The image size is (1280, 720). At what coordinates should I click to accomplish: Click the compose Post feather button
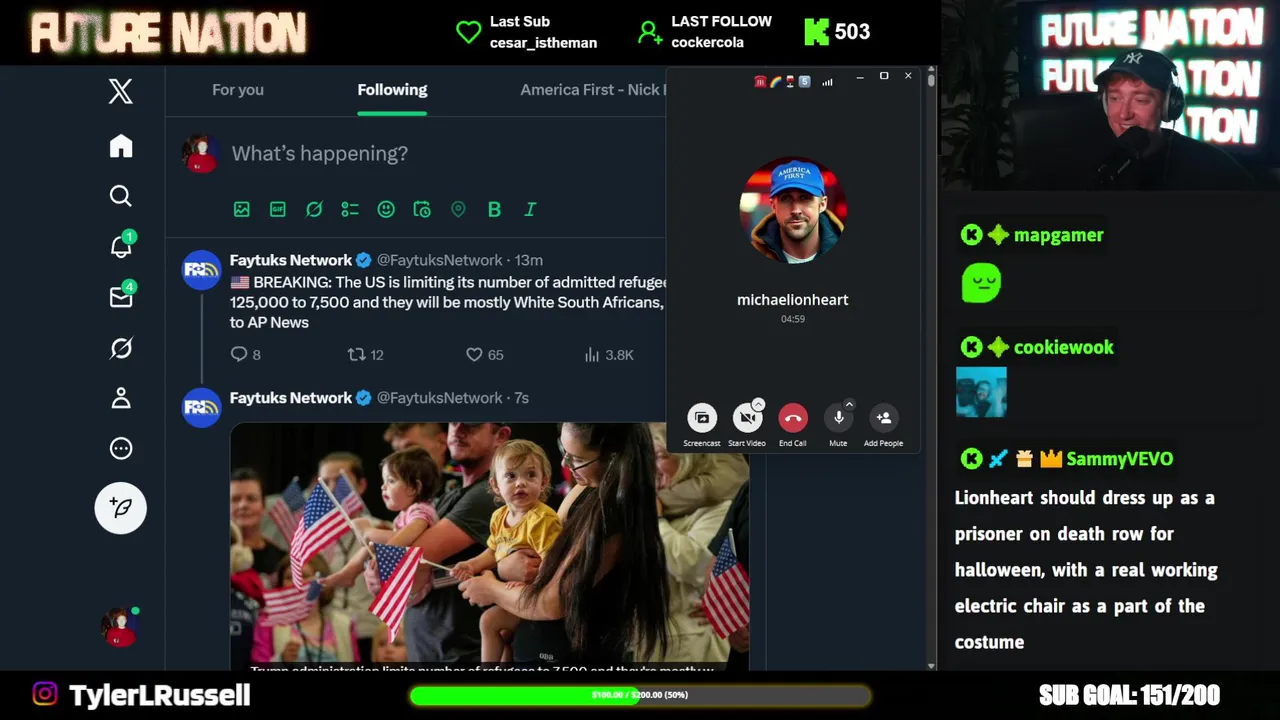[121, 508]
